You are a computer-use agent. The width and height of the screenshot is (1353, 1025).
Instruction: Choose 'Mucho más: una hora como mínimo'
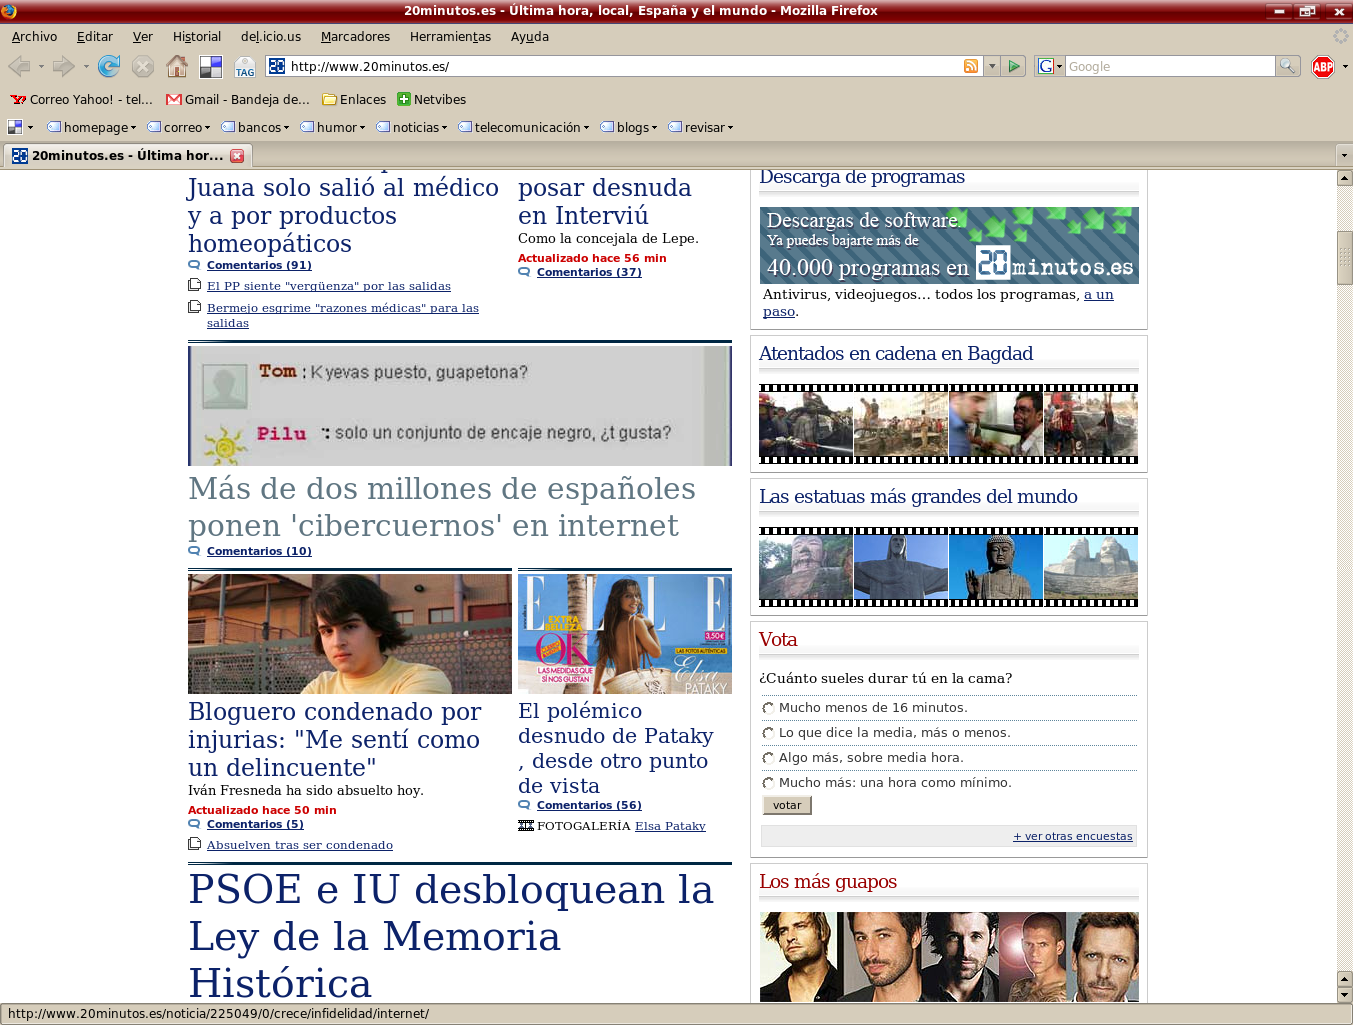click(768, 783)
